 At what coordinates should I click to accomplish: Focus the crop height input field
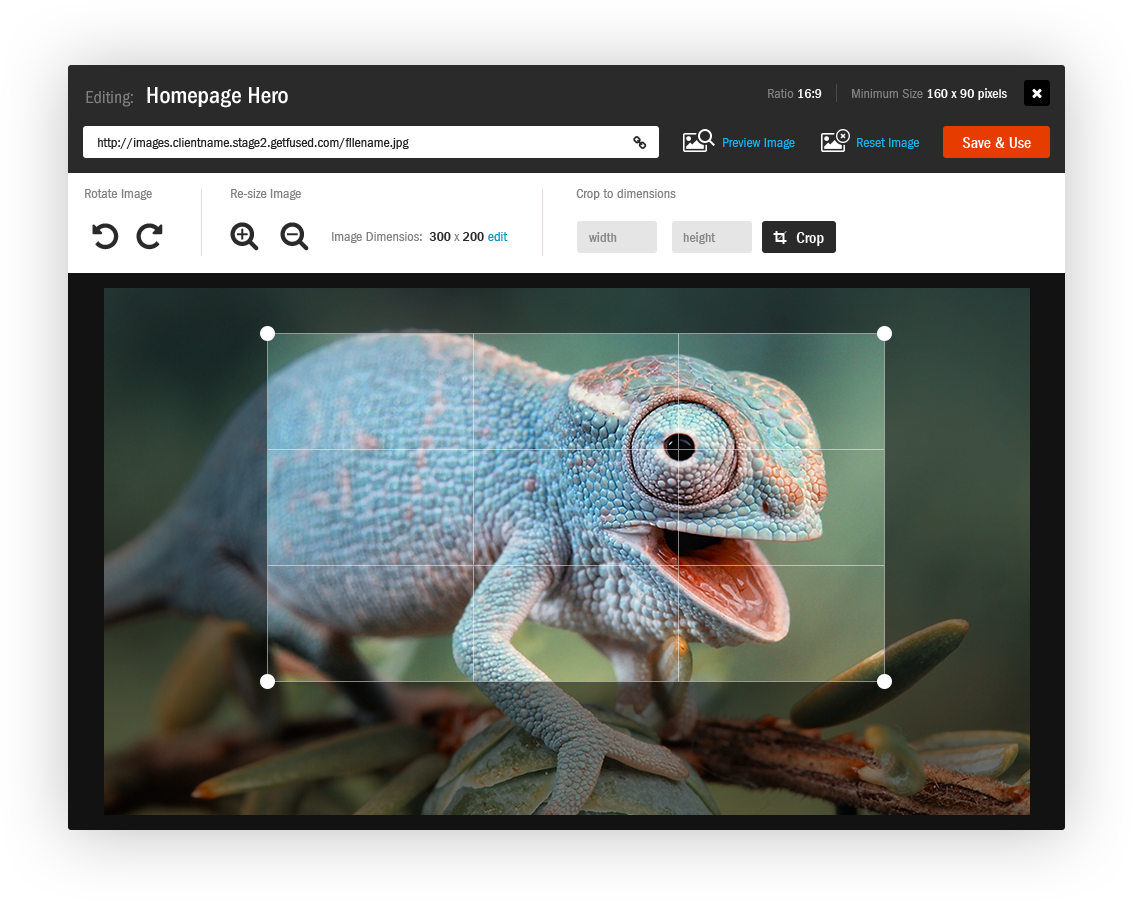[x=712, y=237]
